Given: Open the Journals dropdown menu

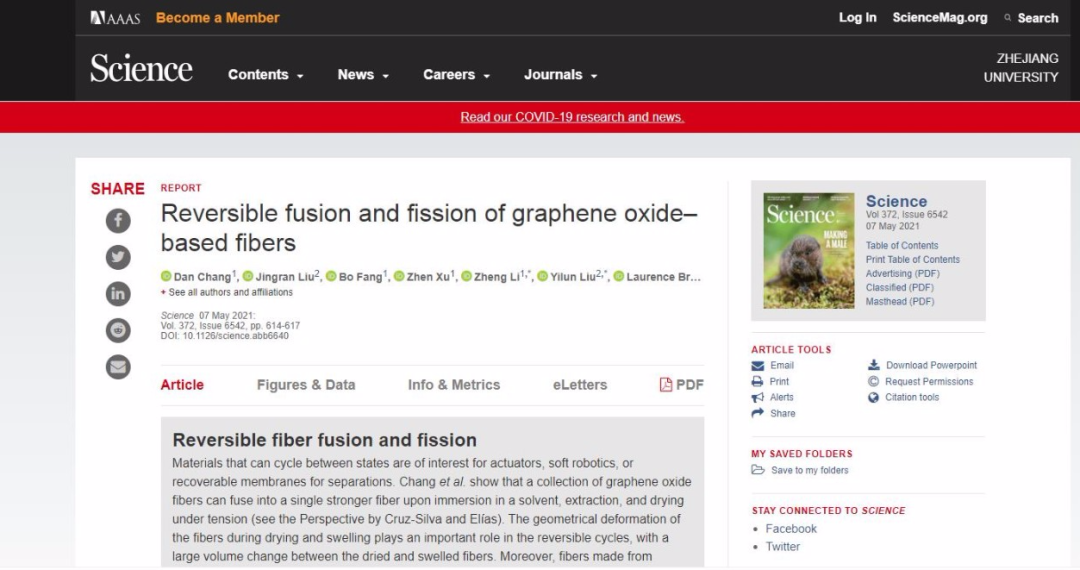Looking at the screenshot, I should (x=561, y=74).
